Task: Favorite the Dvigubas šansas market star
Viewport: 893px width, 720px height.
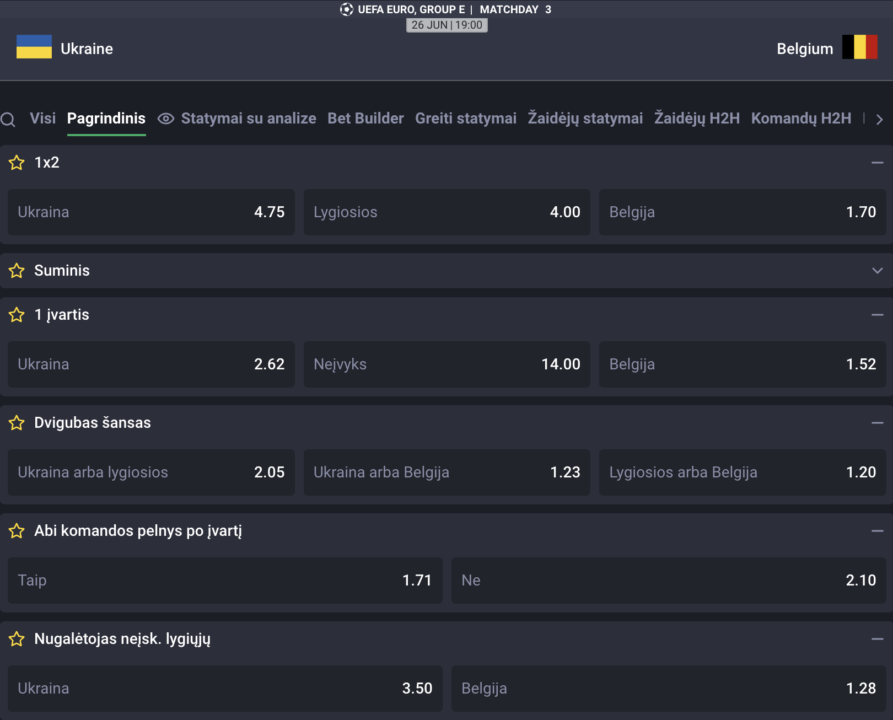Action: (x=17, y=423)
